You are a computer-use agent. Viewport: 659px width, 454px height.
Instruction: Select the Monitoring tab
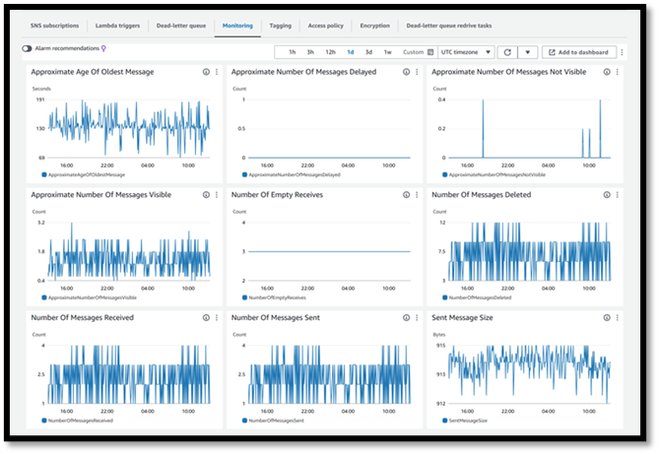point(237,26)
